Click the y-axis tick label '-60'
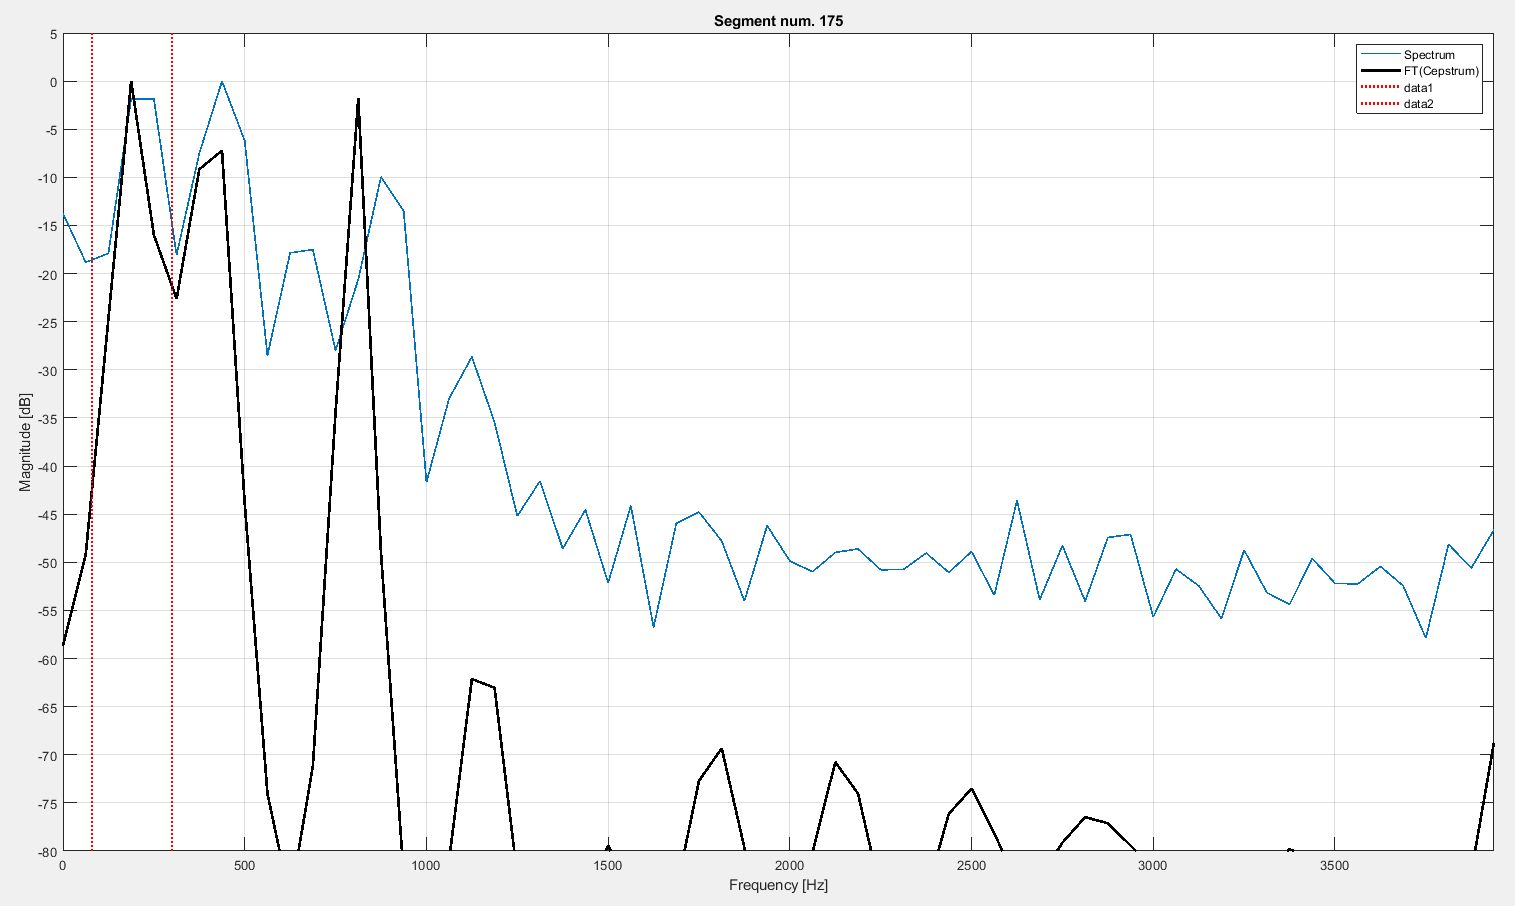 48,659
